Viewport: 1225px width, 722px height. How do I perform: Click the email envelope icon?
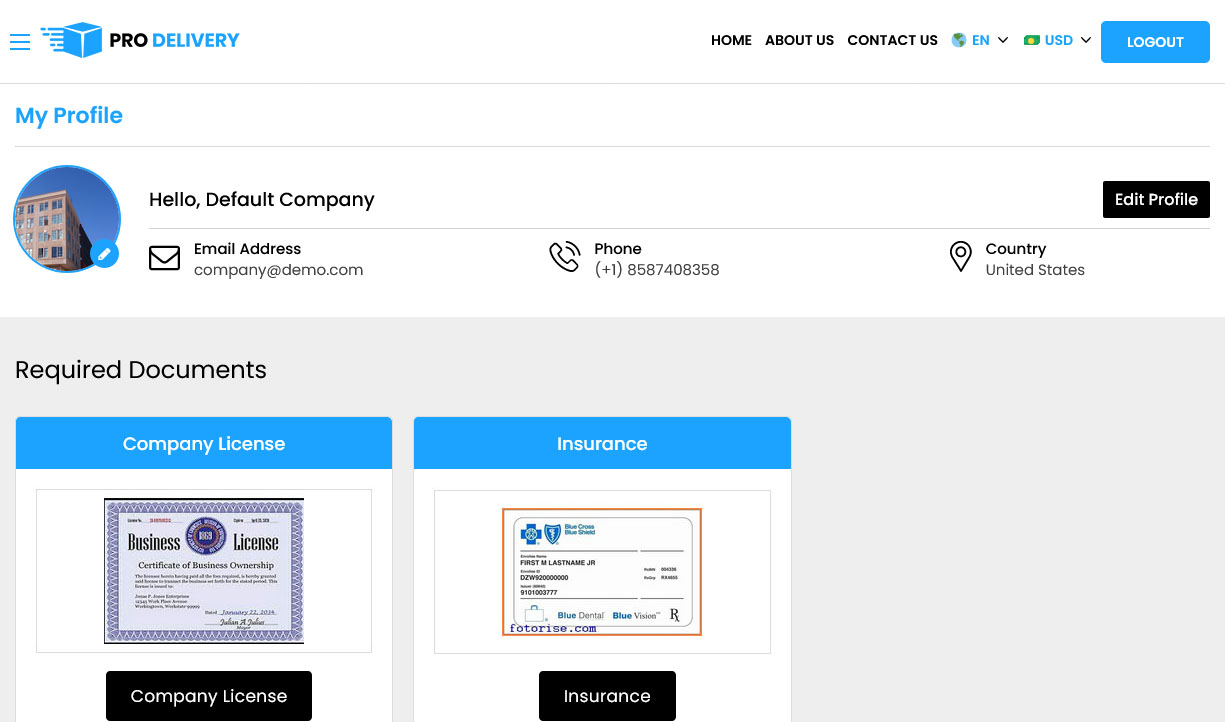[164, 258]
